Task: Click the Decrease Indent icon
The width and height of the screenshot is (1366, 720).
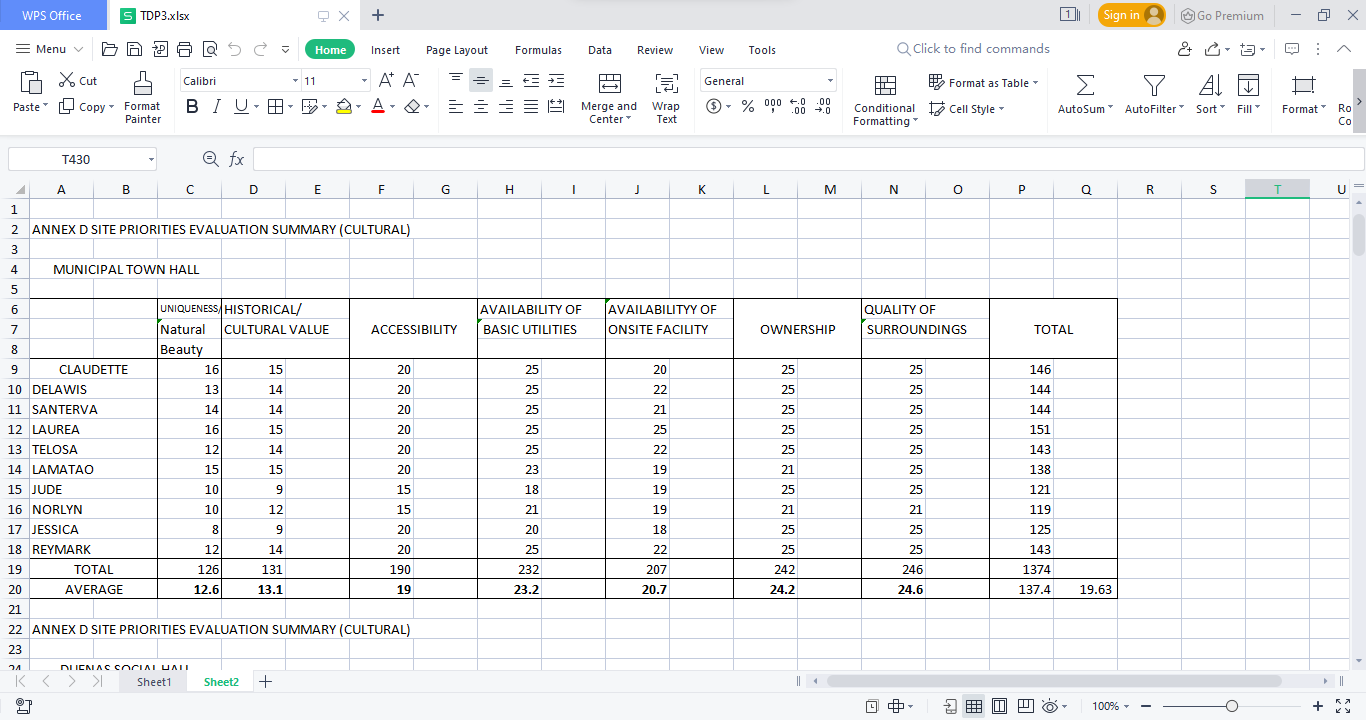Action: [531, 81]
